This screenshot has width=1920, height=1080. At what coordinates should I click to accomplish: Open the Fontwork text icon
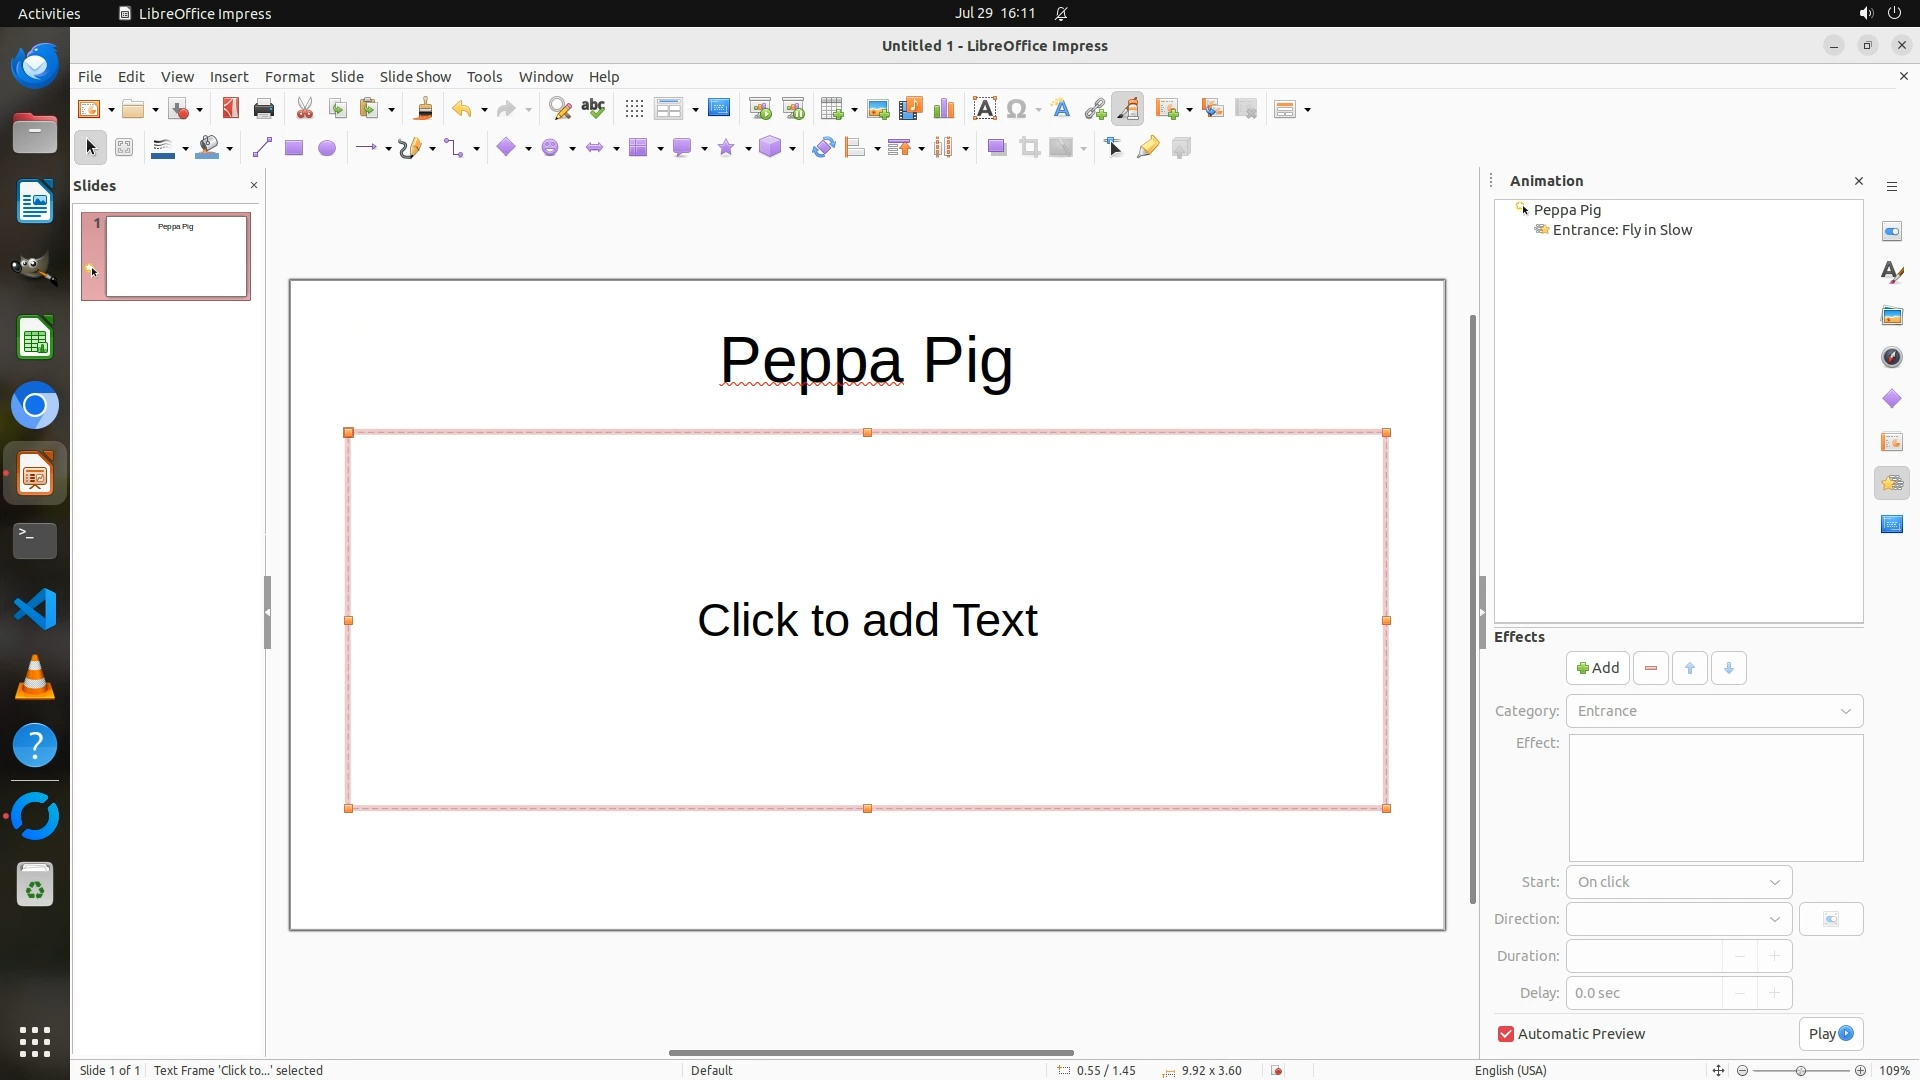[x=1061, y=109]
